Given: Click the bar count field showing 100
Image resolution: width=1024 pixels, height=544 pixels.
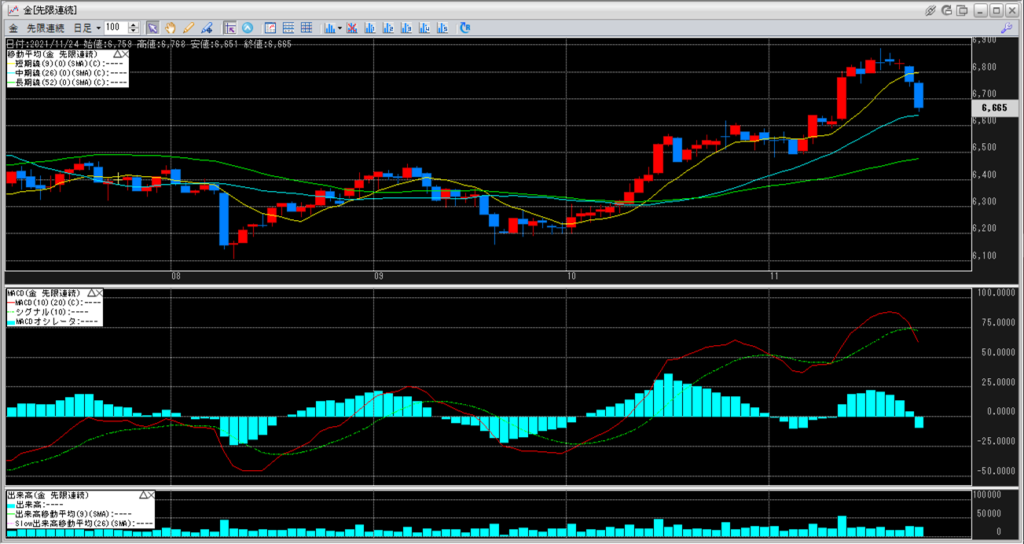Looking at the screenshot, I should click(114, 27).
